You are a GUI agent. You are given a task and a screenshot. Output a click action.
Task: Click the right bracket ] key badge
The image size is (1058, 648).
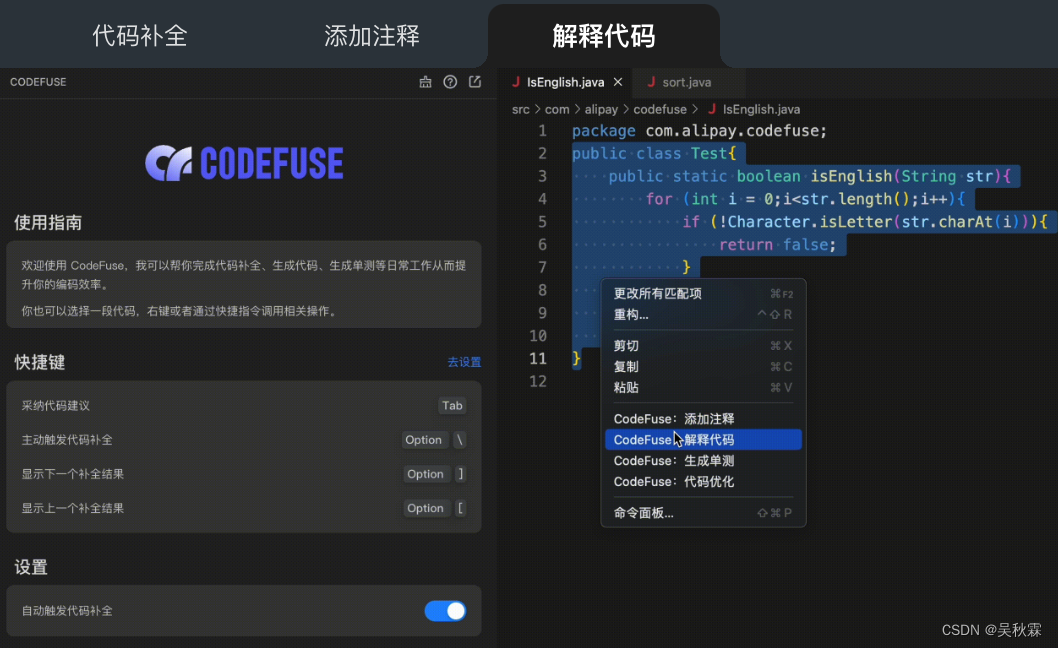(x=461, y=474)
